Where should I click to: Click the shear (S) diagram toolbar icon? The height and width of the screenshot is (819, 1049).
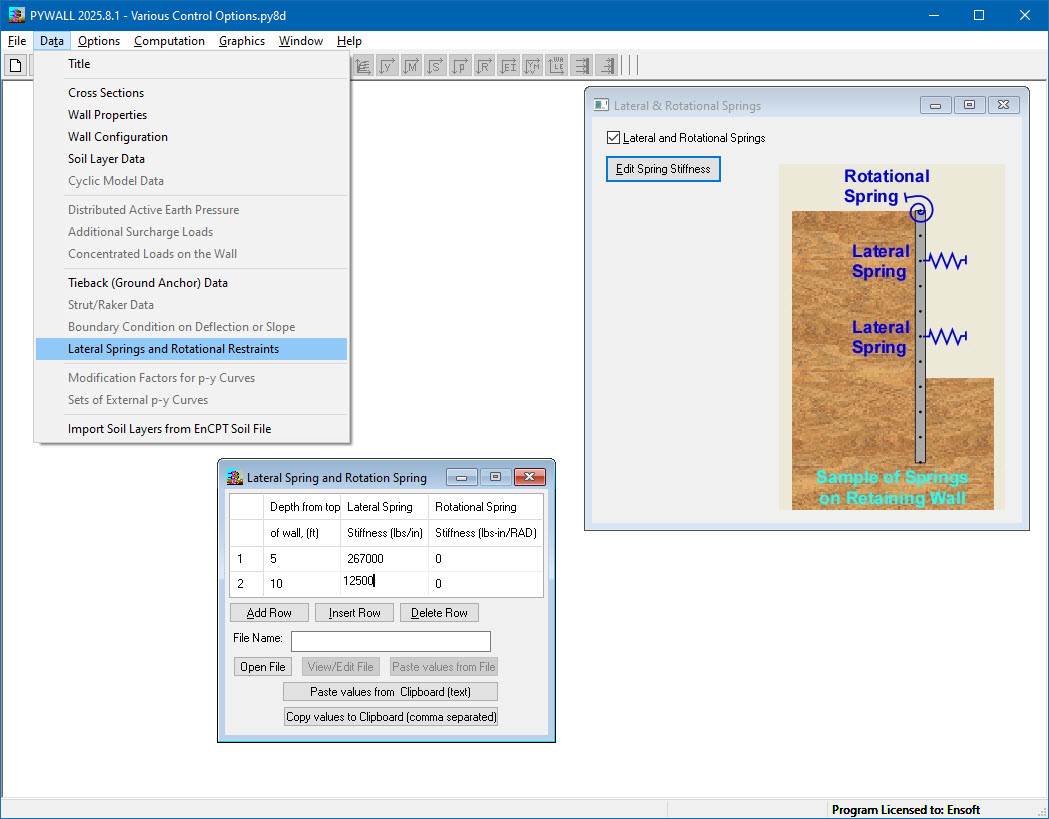(436, 65)
